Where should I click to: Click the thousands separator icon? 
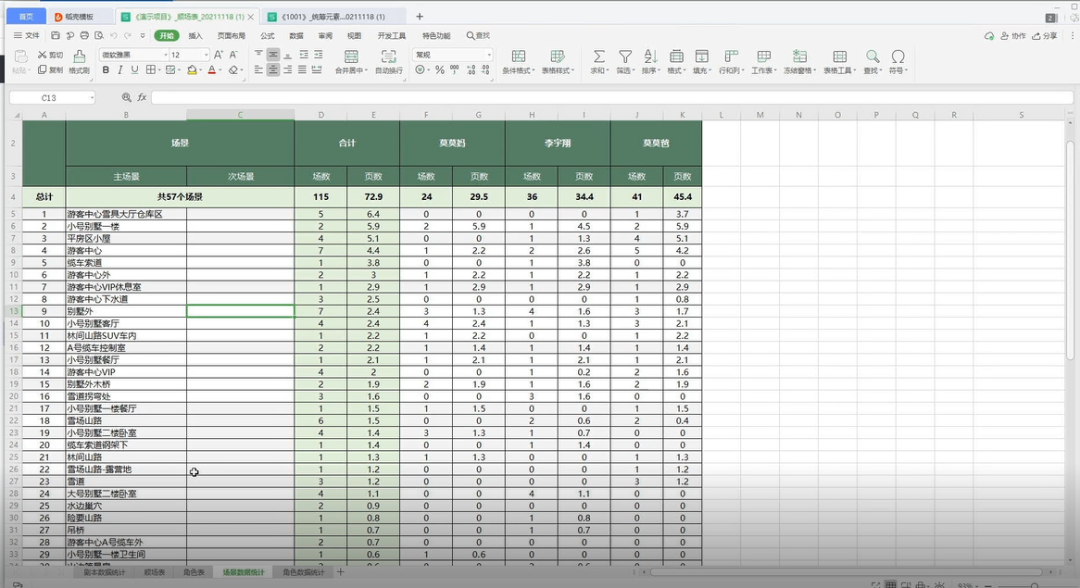tap(455, 70)
